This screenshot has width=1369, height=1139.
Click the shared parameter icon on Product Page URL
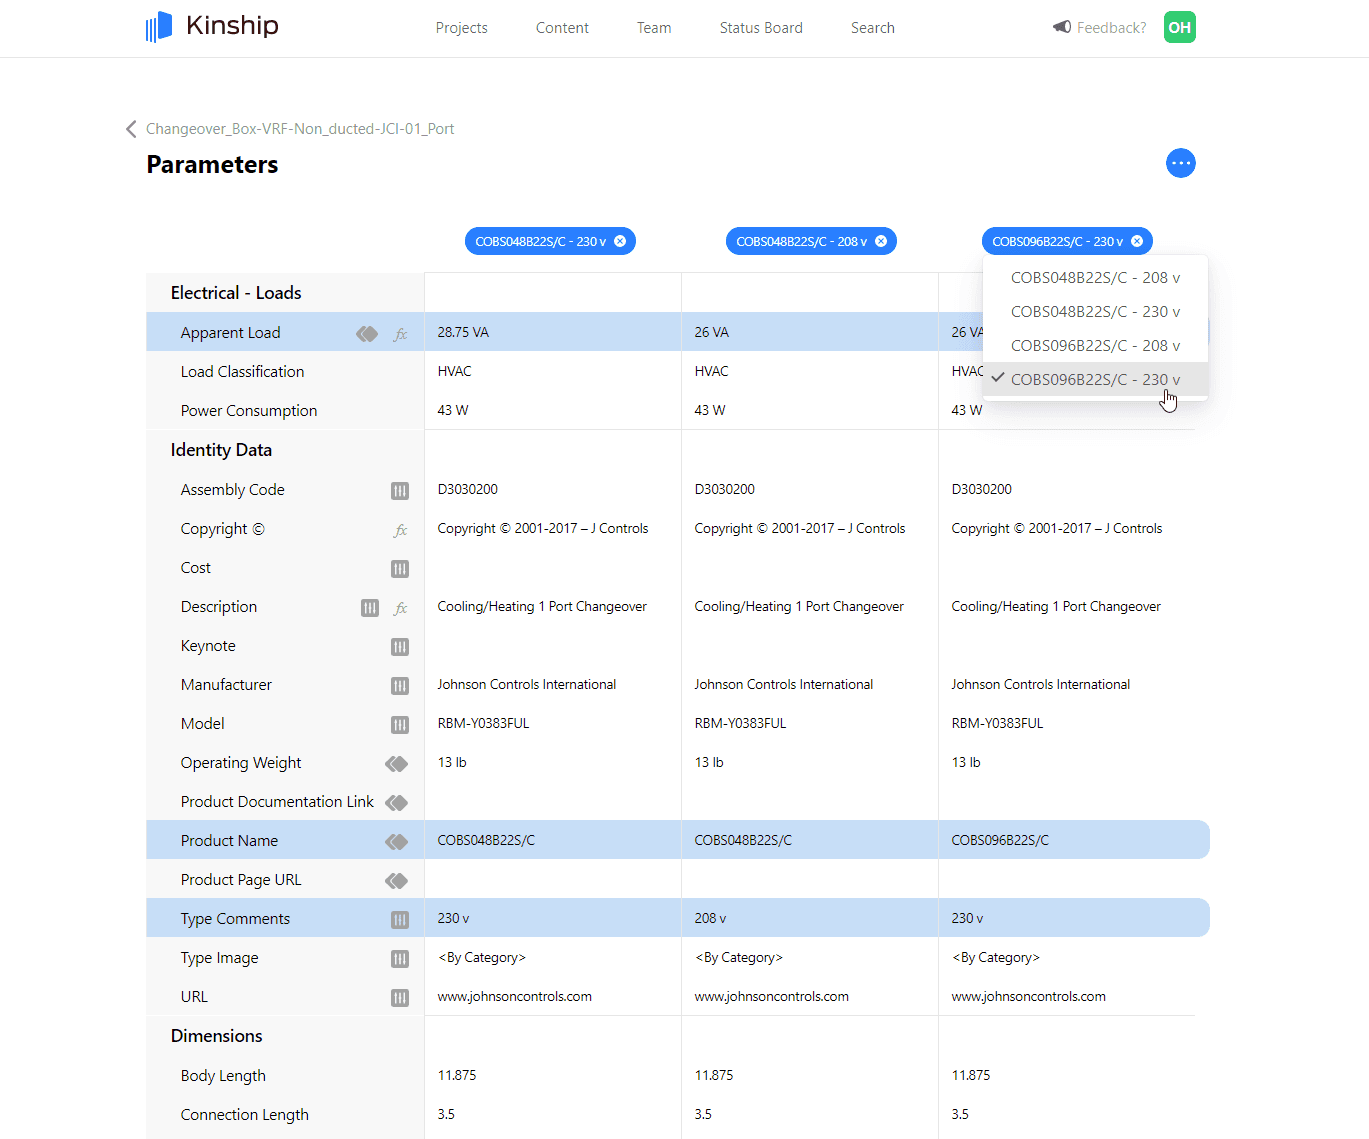(x=397, y=881)
